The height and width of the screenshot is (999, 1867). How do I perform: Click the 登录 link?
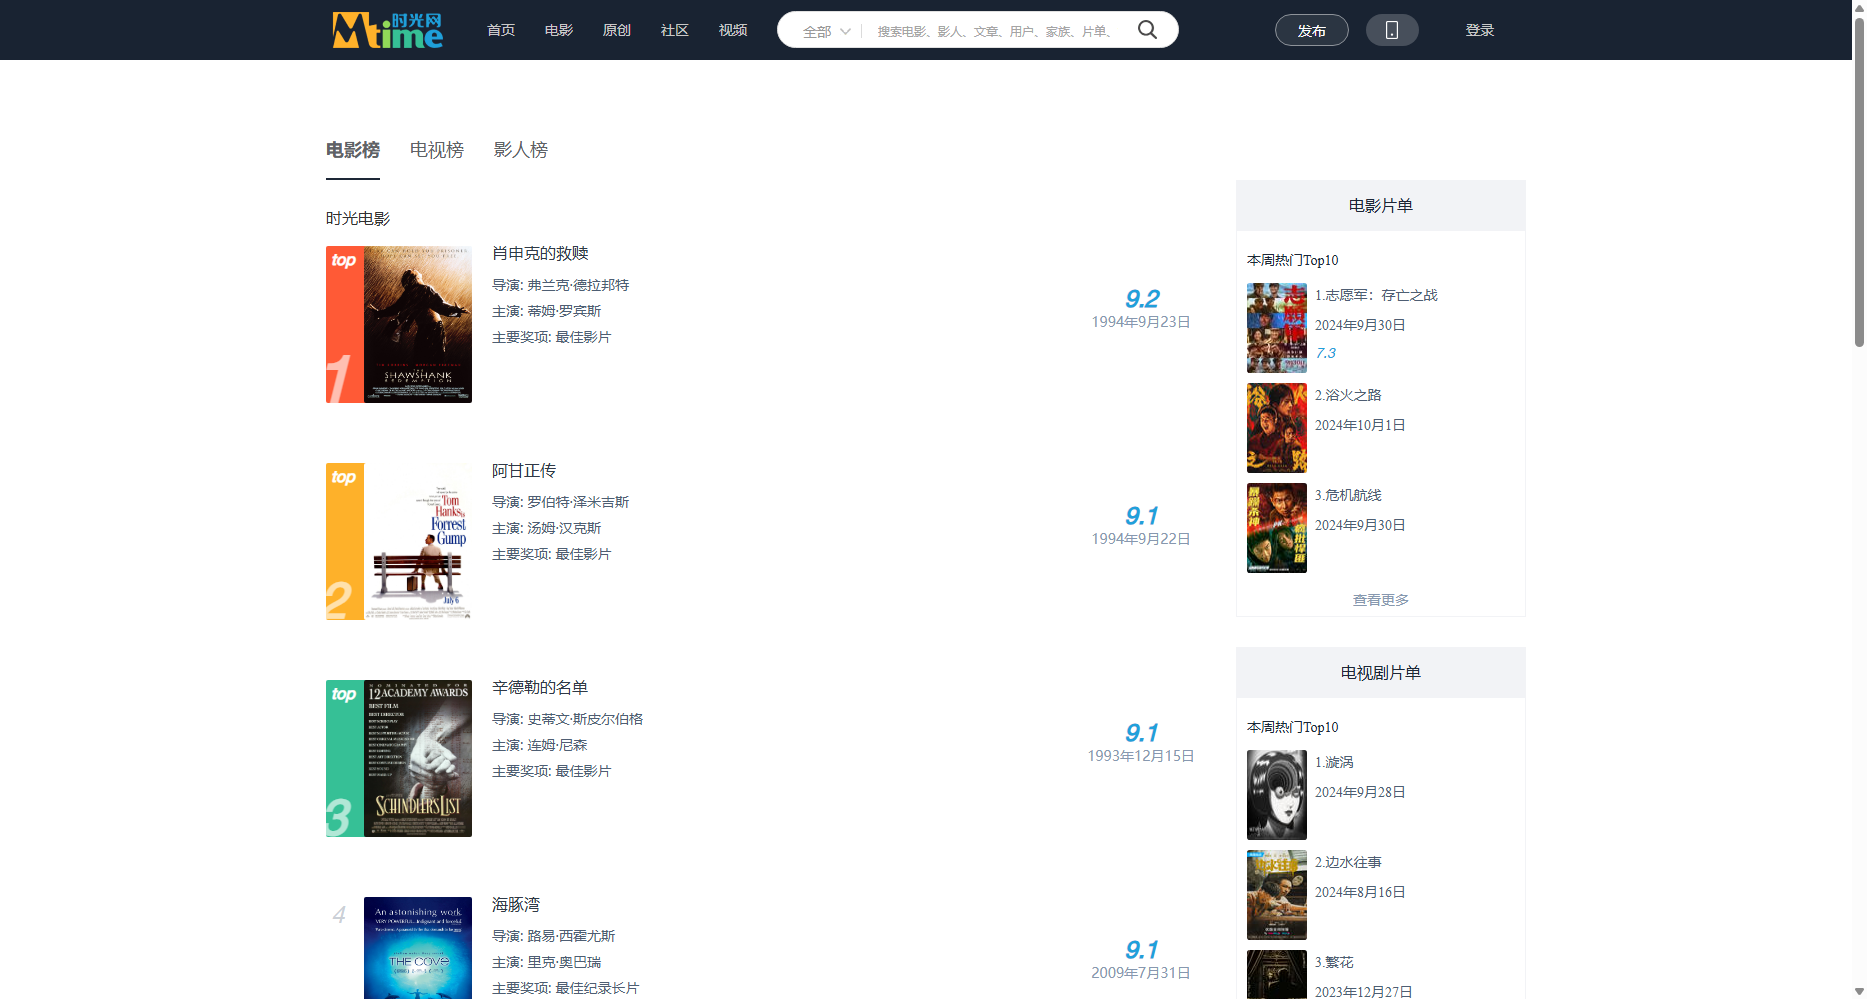(x=1480, y=30)
